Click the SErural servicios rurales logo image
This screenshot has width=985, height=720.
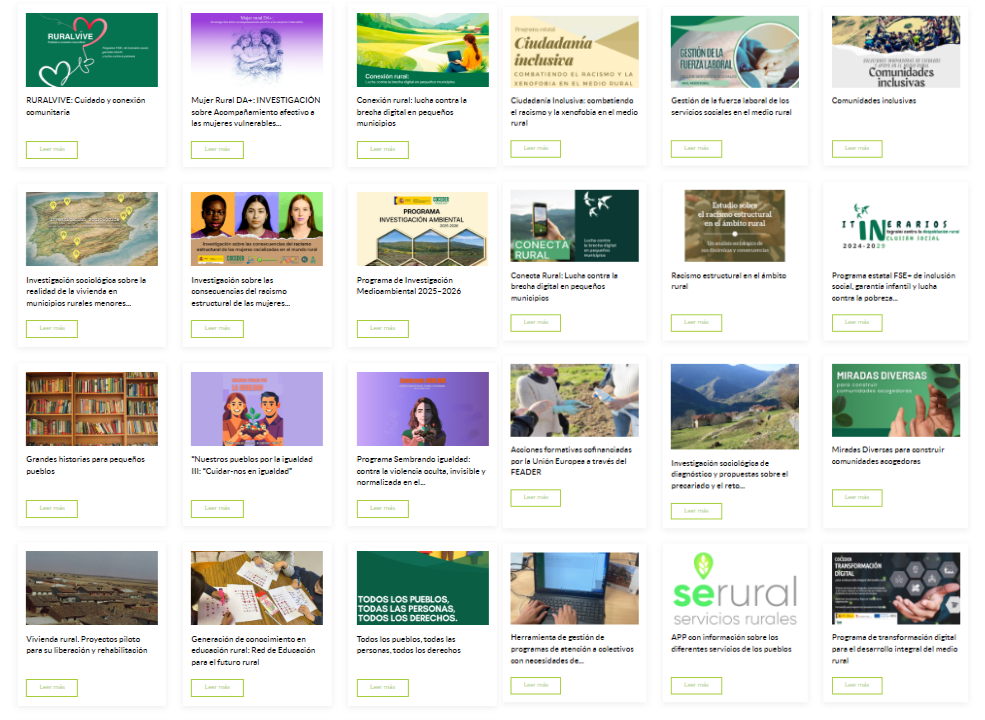point(735,589)
